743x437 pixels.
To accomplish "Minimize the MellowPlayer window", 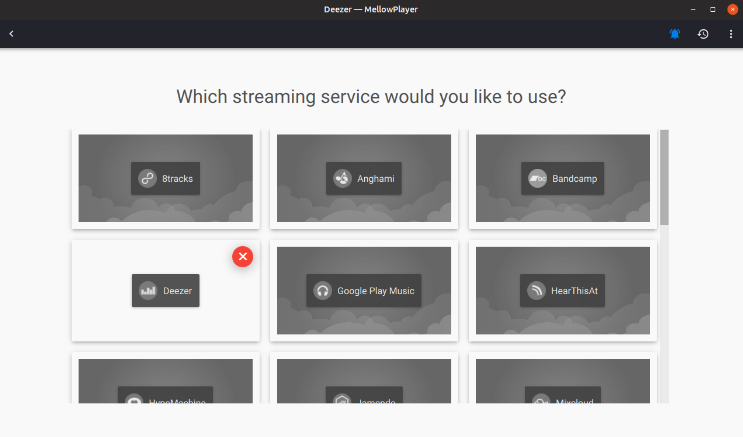I will pos(693,9).
